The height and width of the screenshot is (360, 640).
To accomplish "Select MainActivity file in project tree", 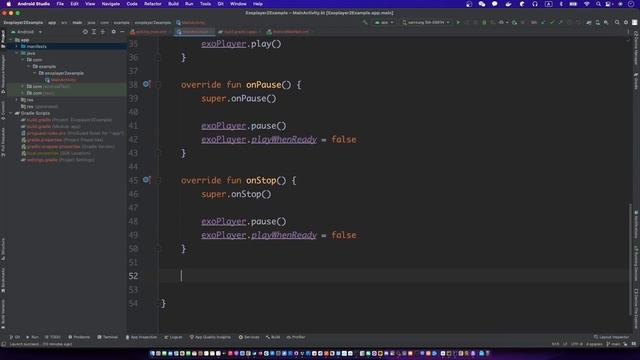I will click(x=60, y=80).
